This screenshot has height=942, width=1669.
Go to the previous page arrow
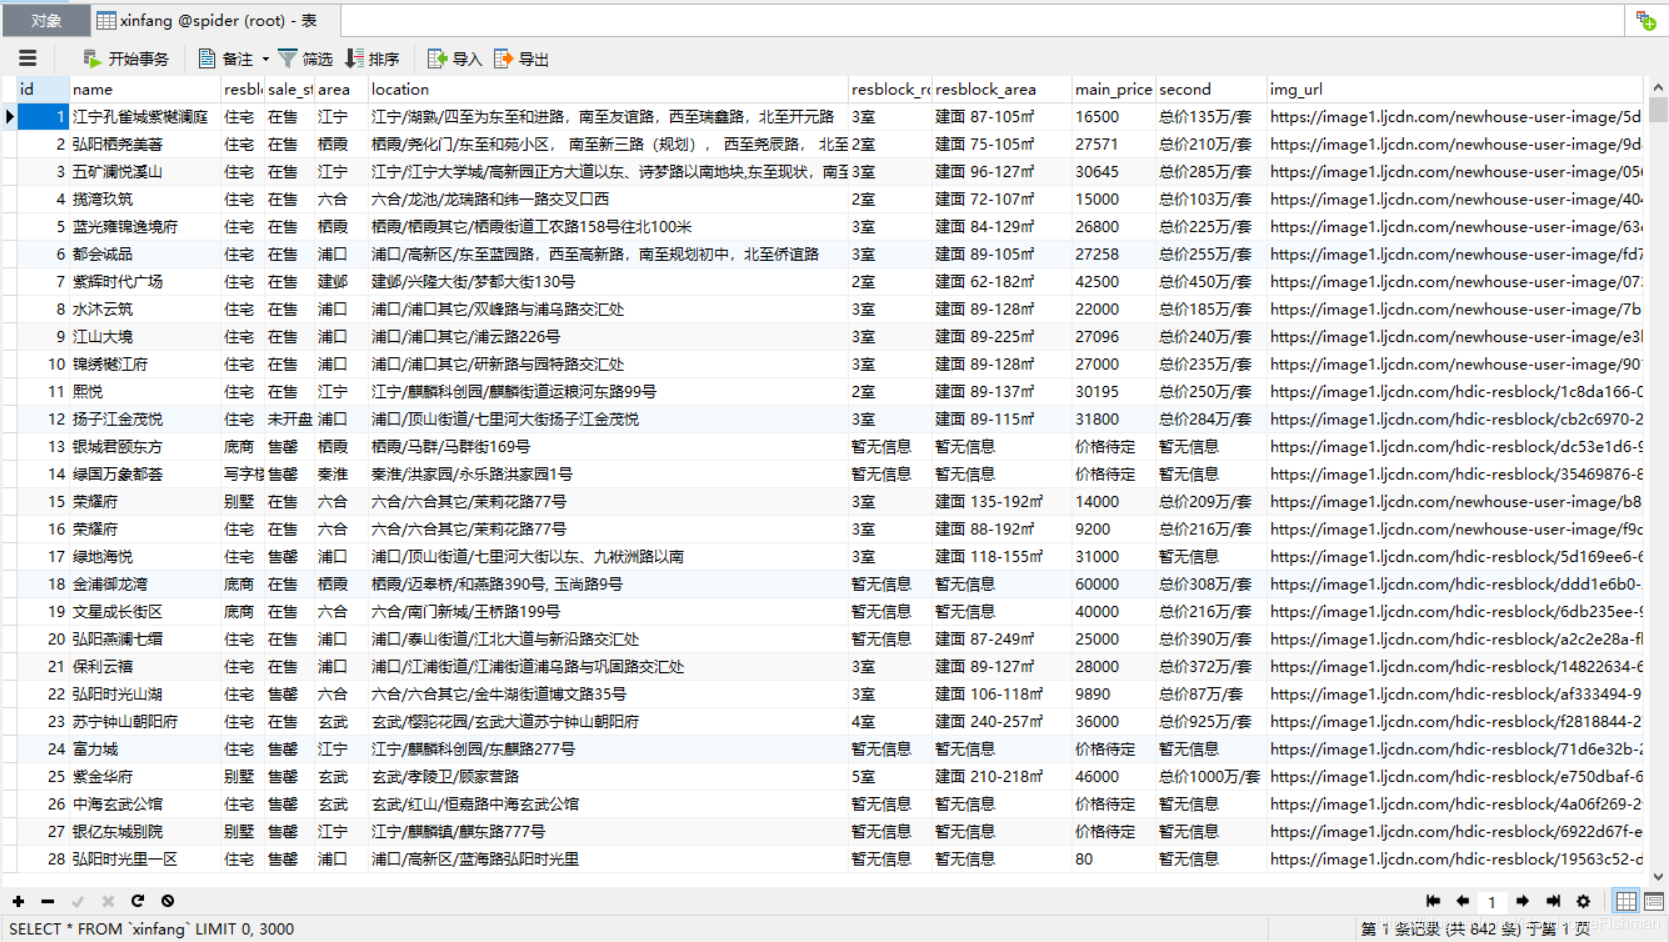coord(1463,901)
